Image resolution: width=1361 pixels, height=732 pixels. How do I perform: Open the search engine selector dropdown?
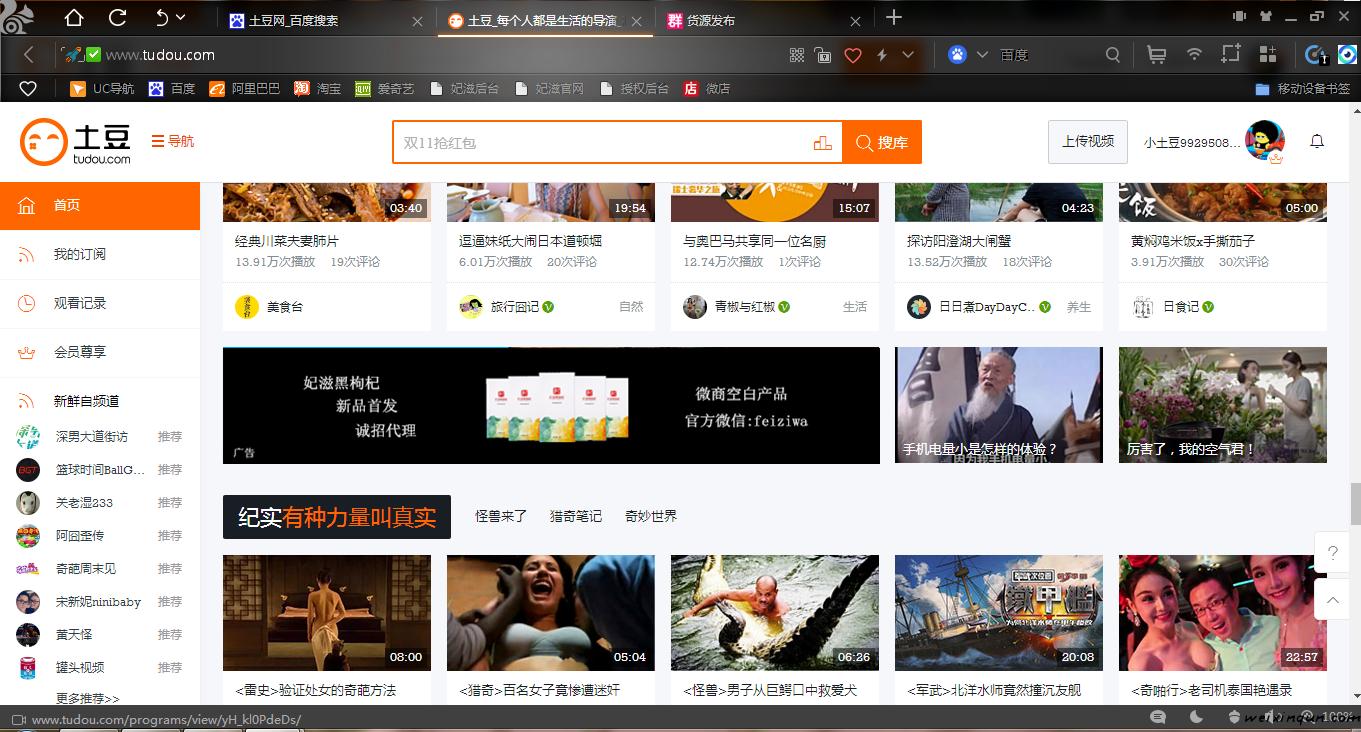982,55
